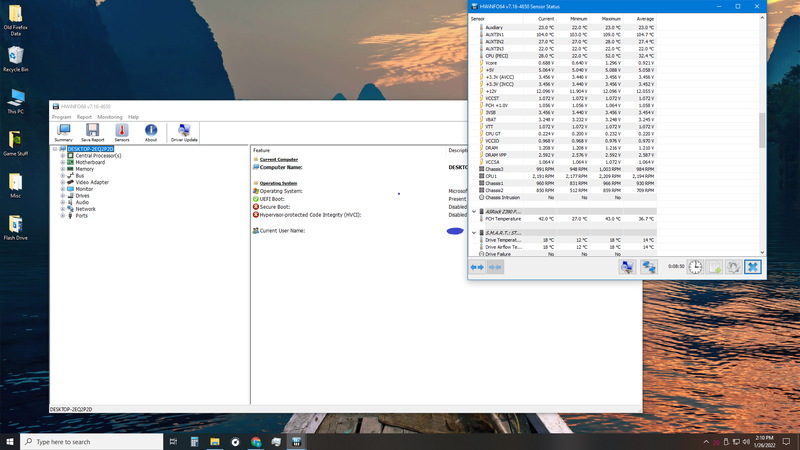Viewport: 800px width, 450px height.
Task: Select Audio in the hardware tree
Action: [82, 202]
